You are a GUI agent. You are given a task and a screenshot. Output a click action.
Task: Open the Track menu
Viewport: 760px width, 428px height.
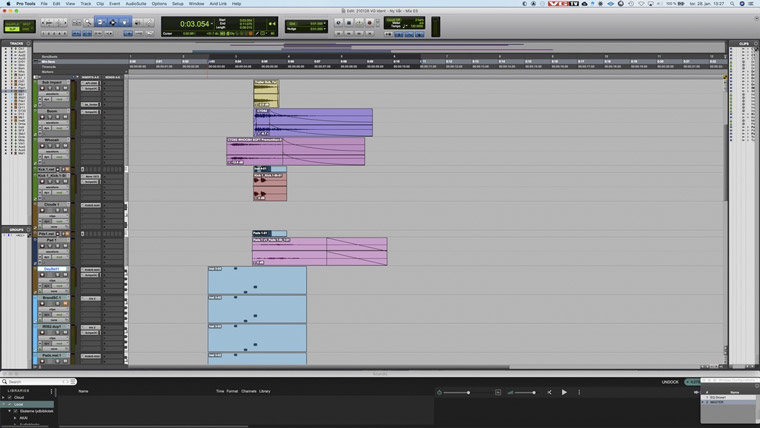(85, 3)
